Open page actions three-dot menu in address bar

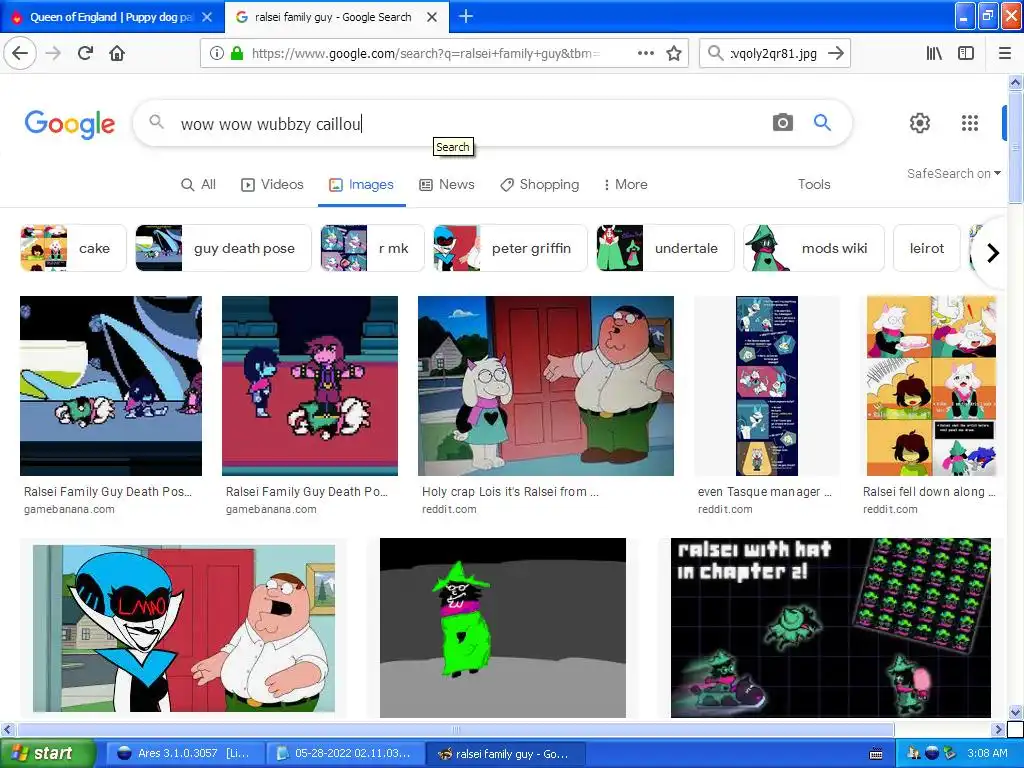(645, 54)
